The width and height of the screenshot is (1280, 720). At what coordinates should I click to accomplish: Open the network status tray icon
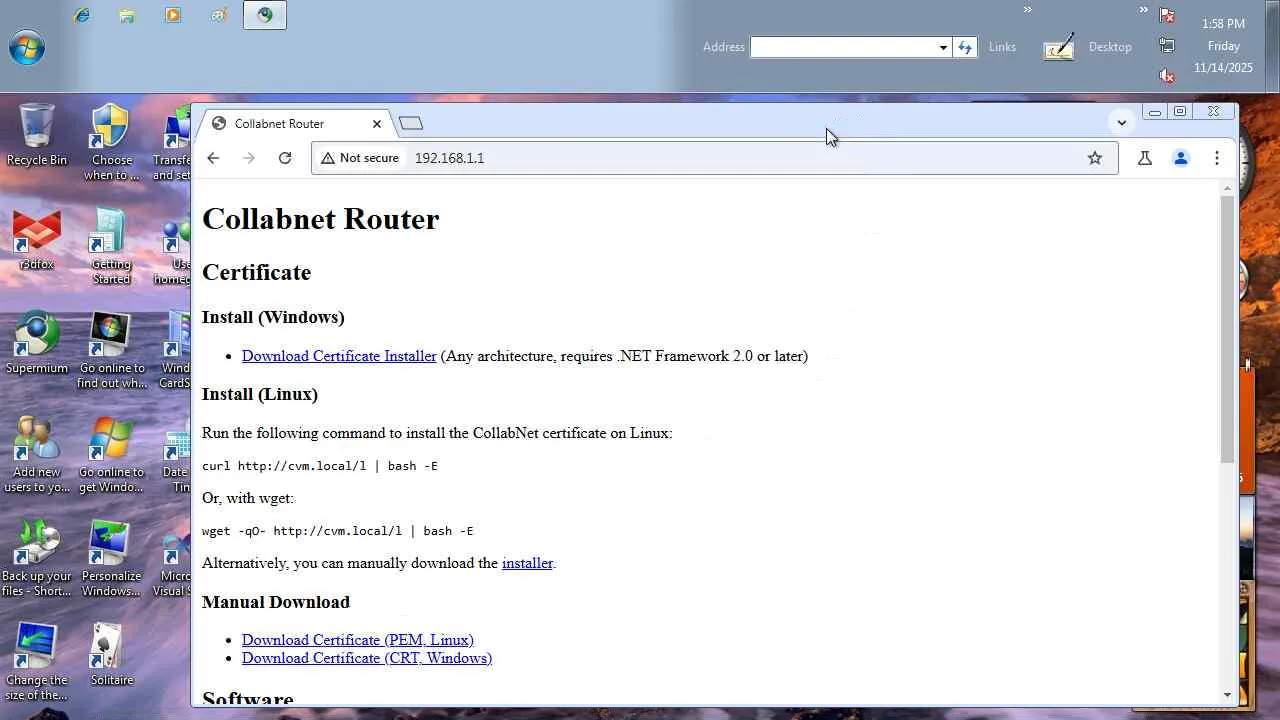[x=1167, y=45]
